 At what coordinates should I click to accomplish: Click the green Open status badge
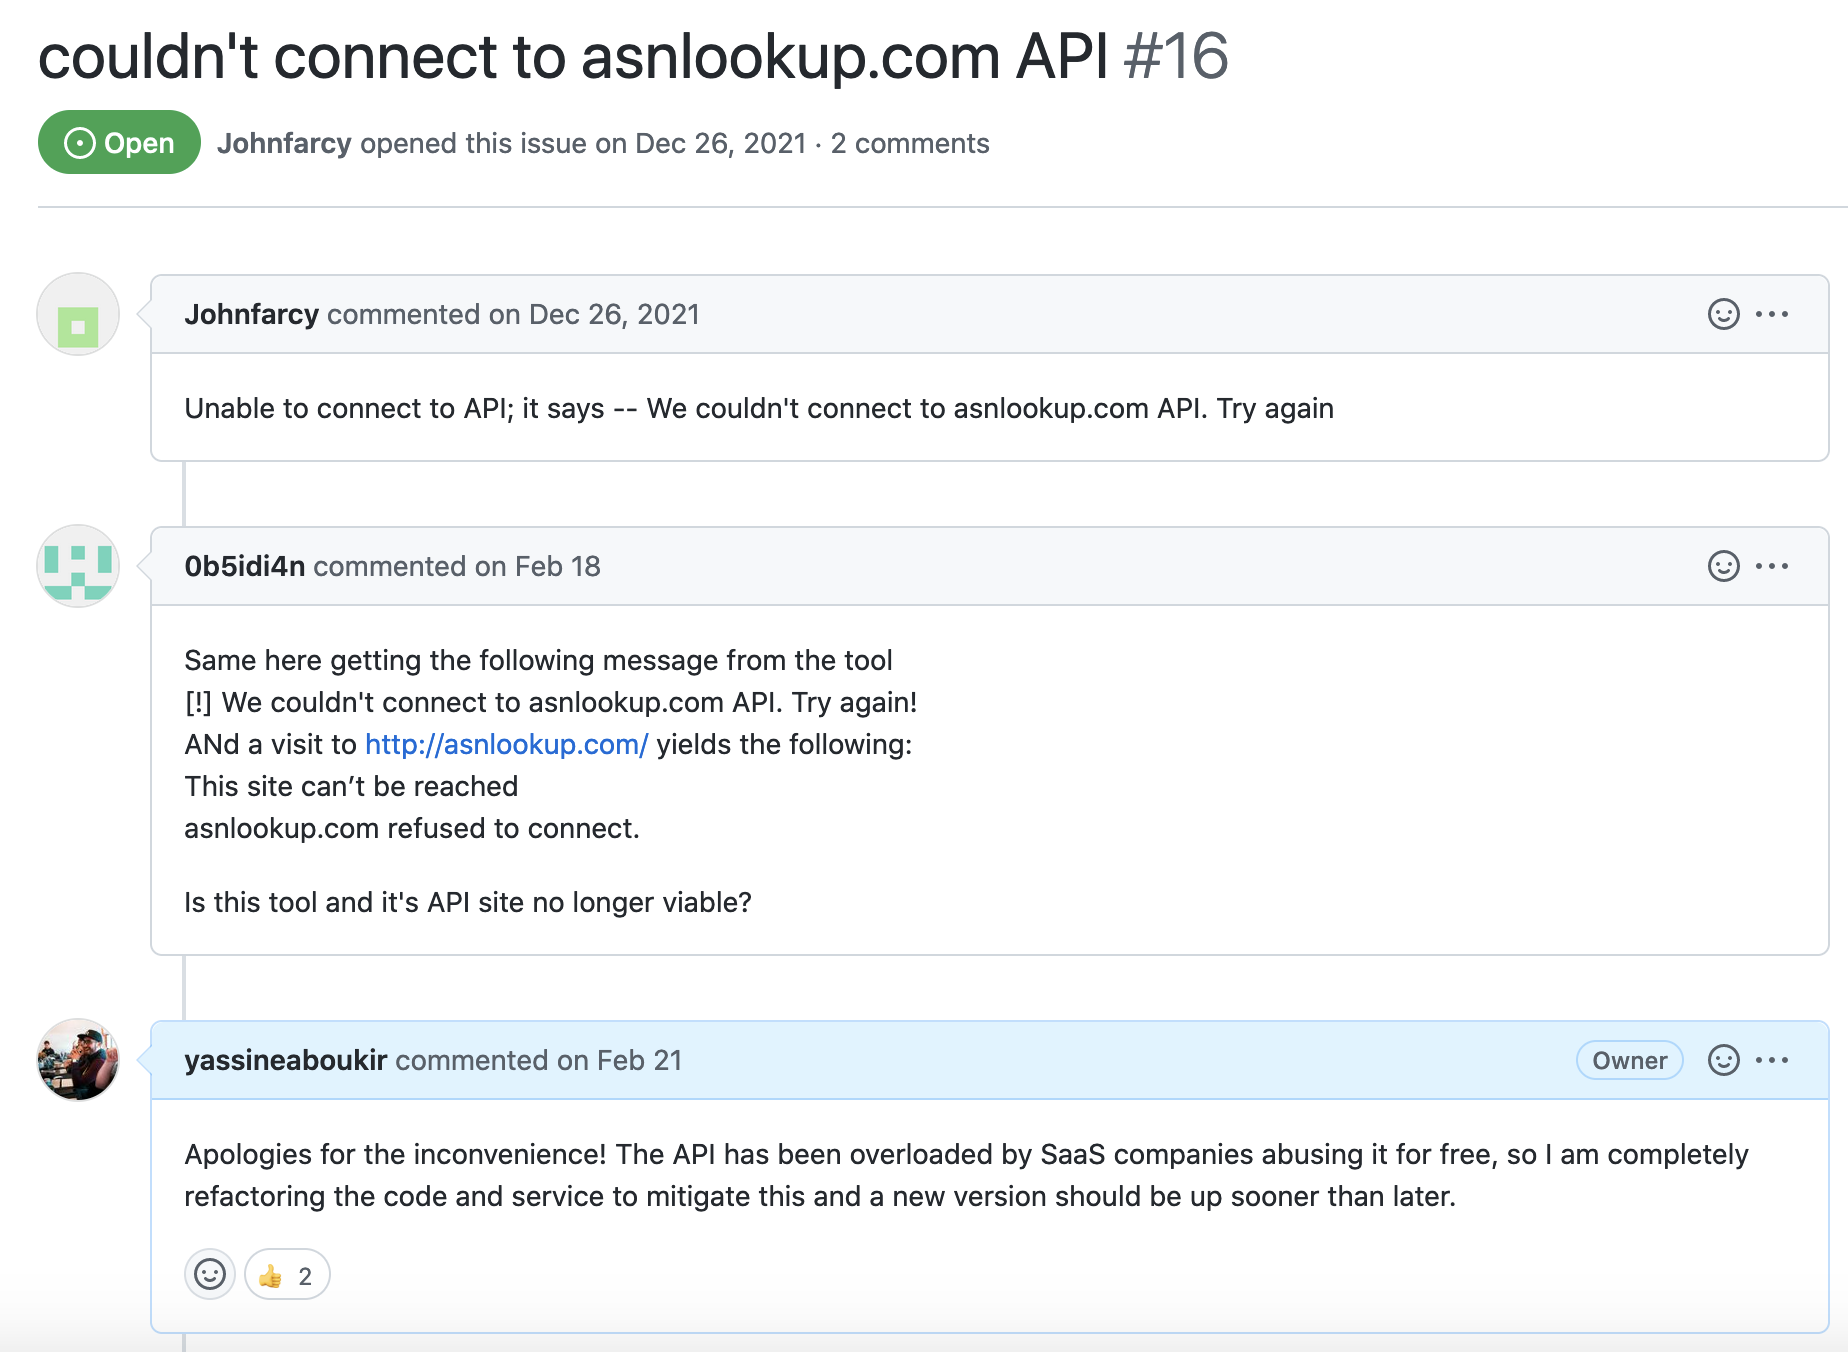point(119,142)
